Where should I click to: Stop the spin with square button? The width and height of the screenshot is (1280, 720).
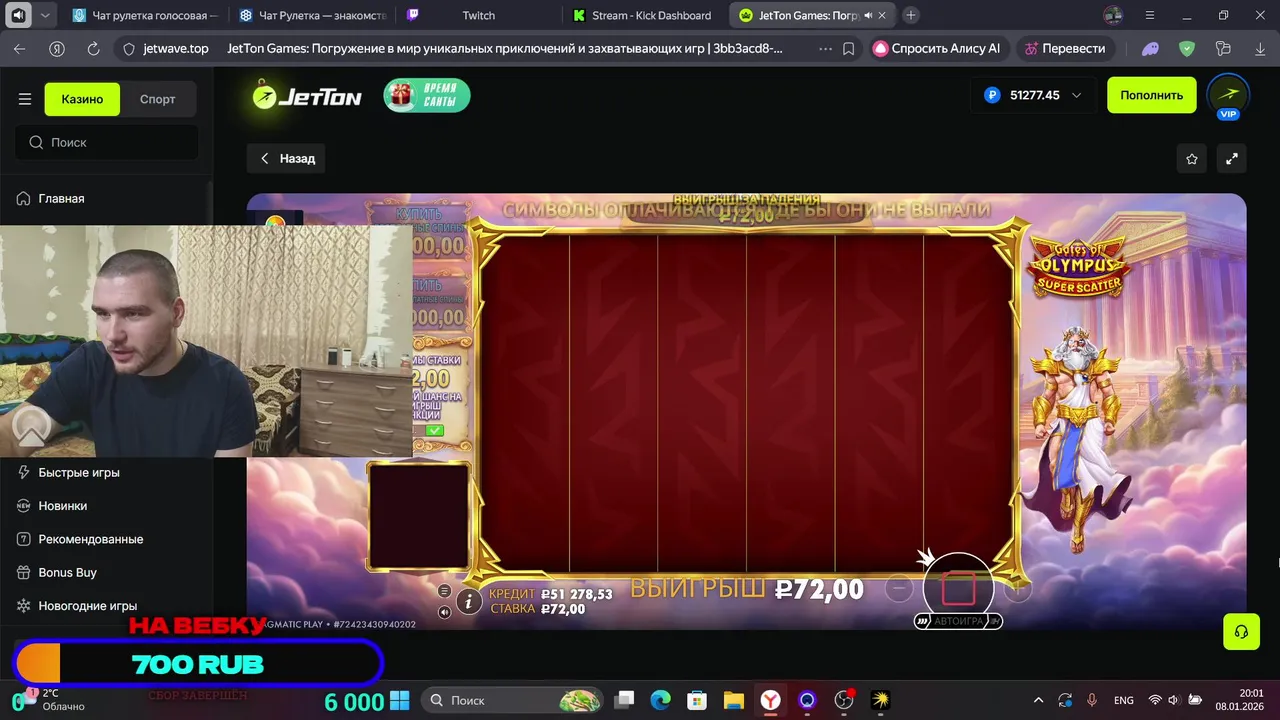click(x=958, y=588)
